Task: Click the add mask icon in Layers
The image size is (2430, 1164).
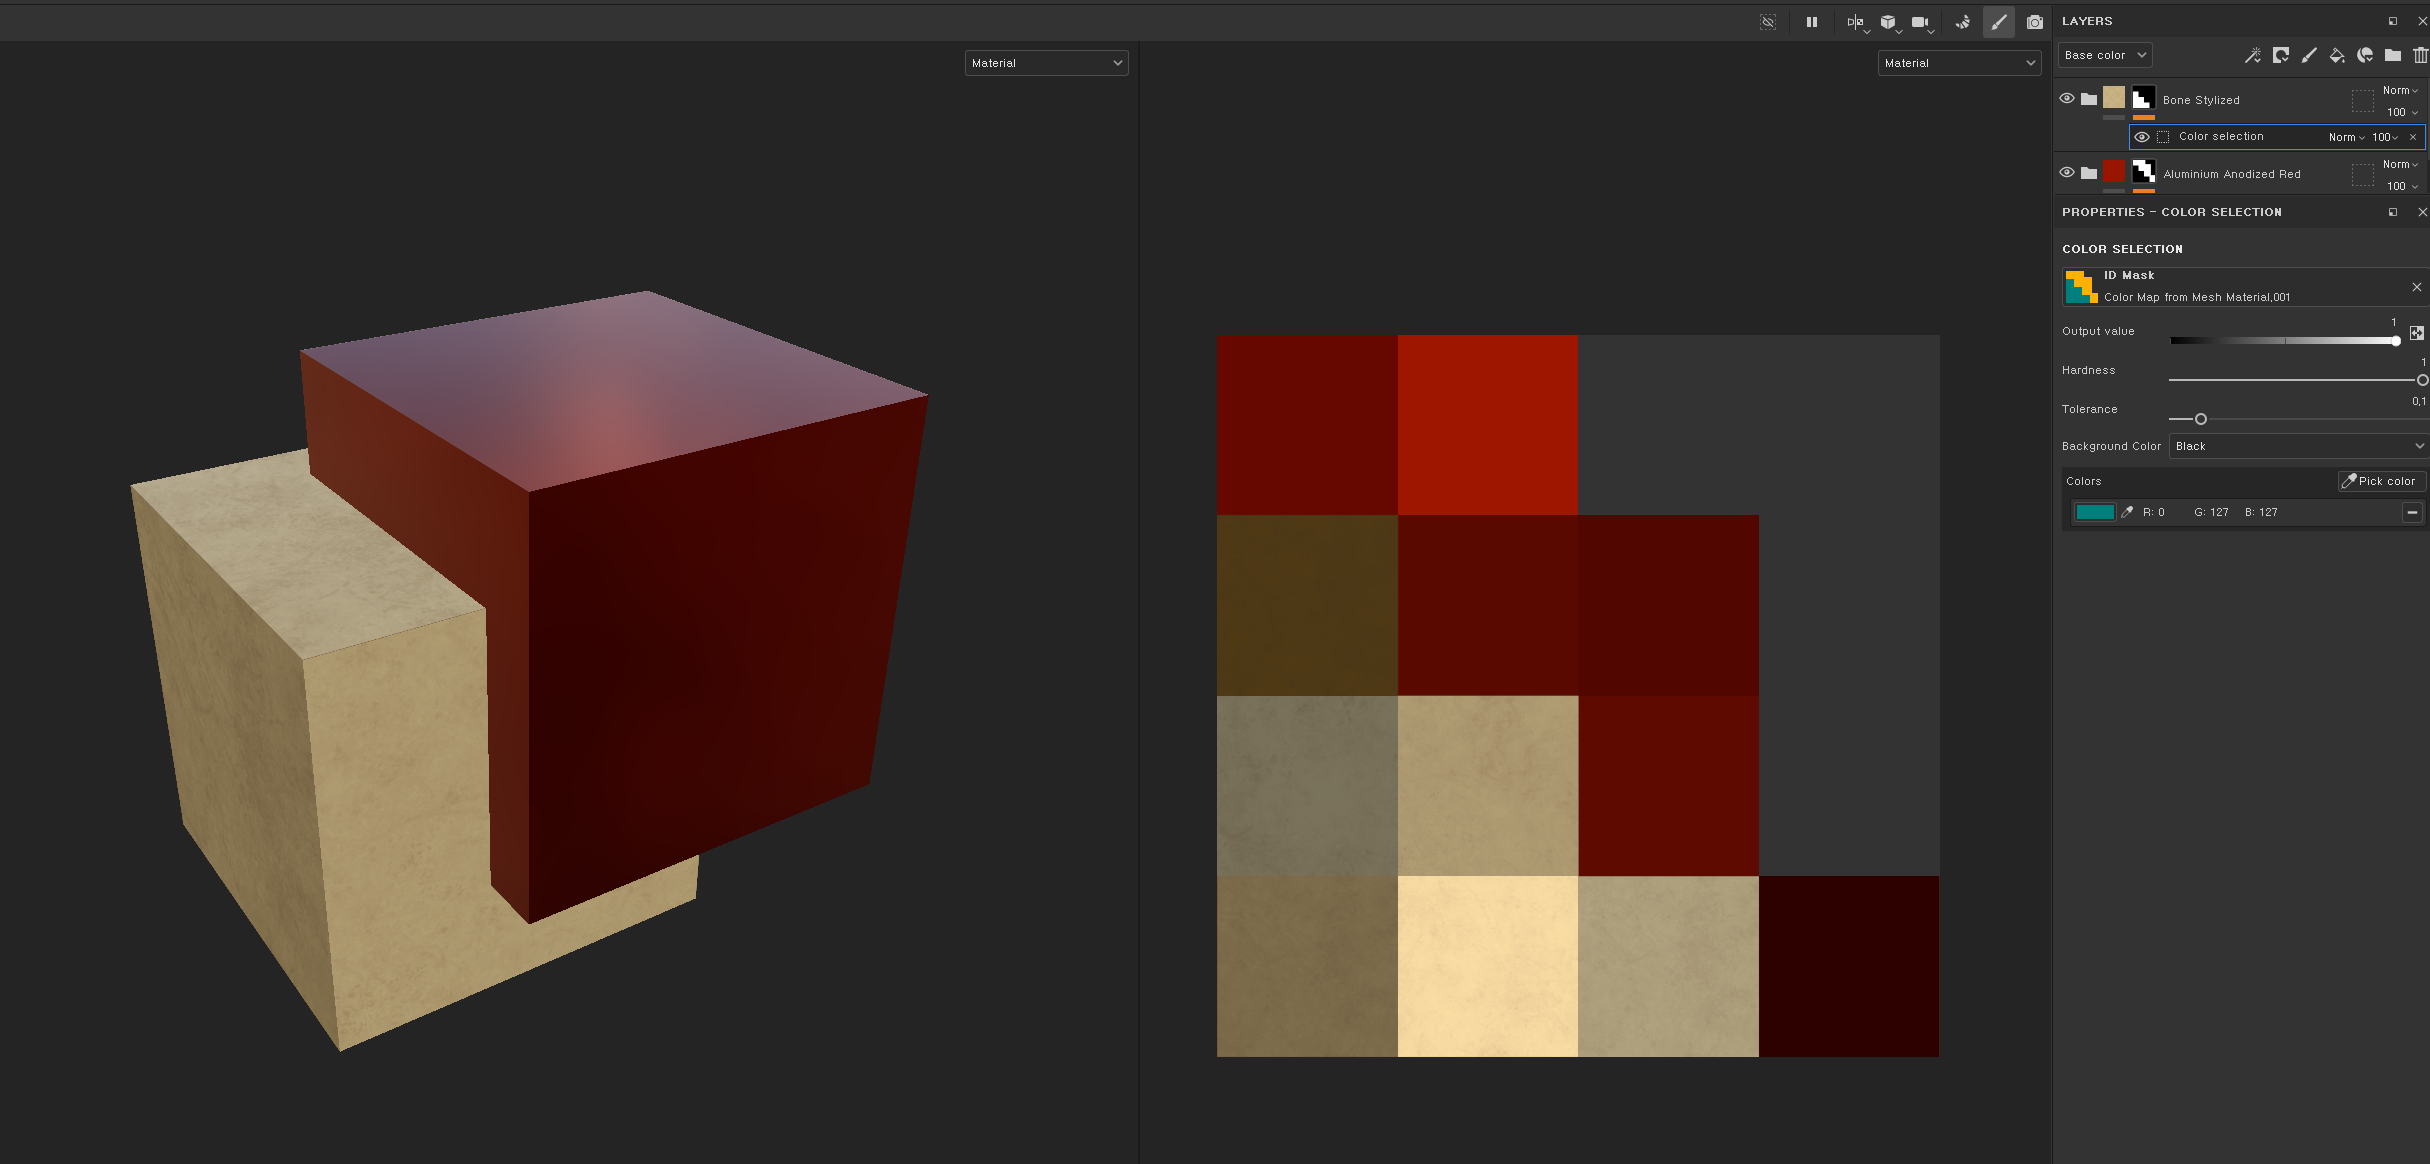Action: pos(2280,55)
